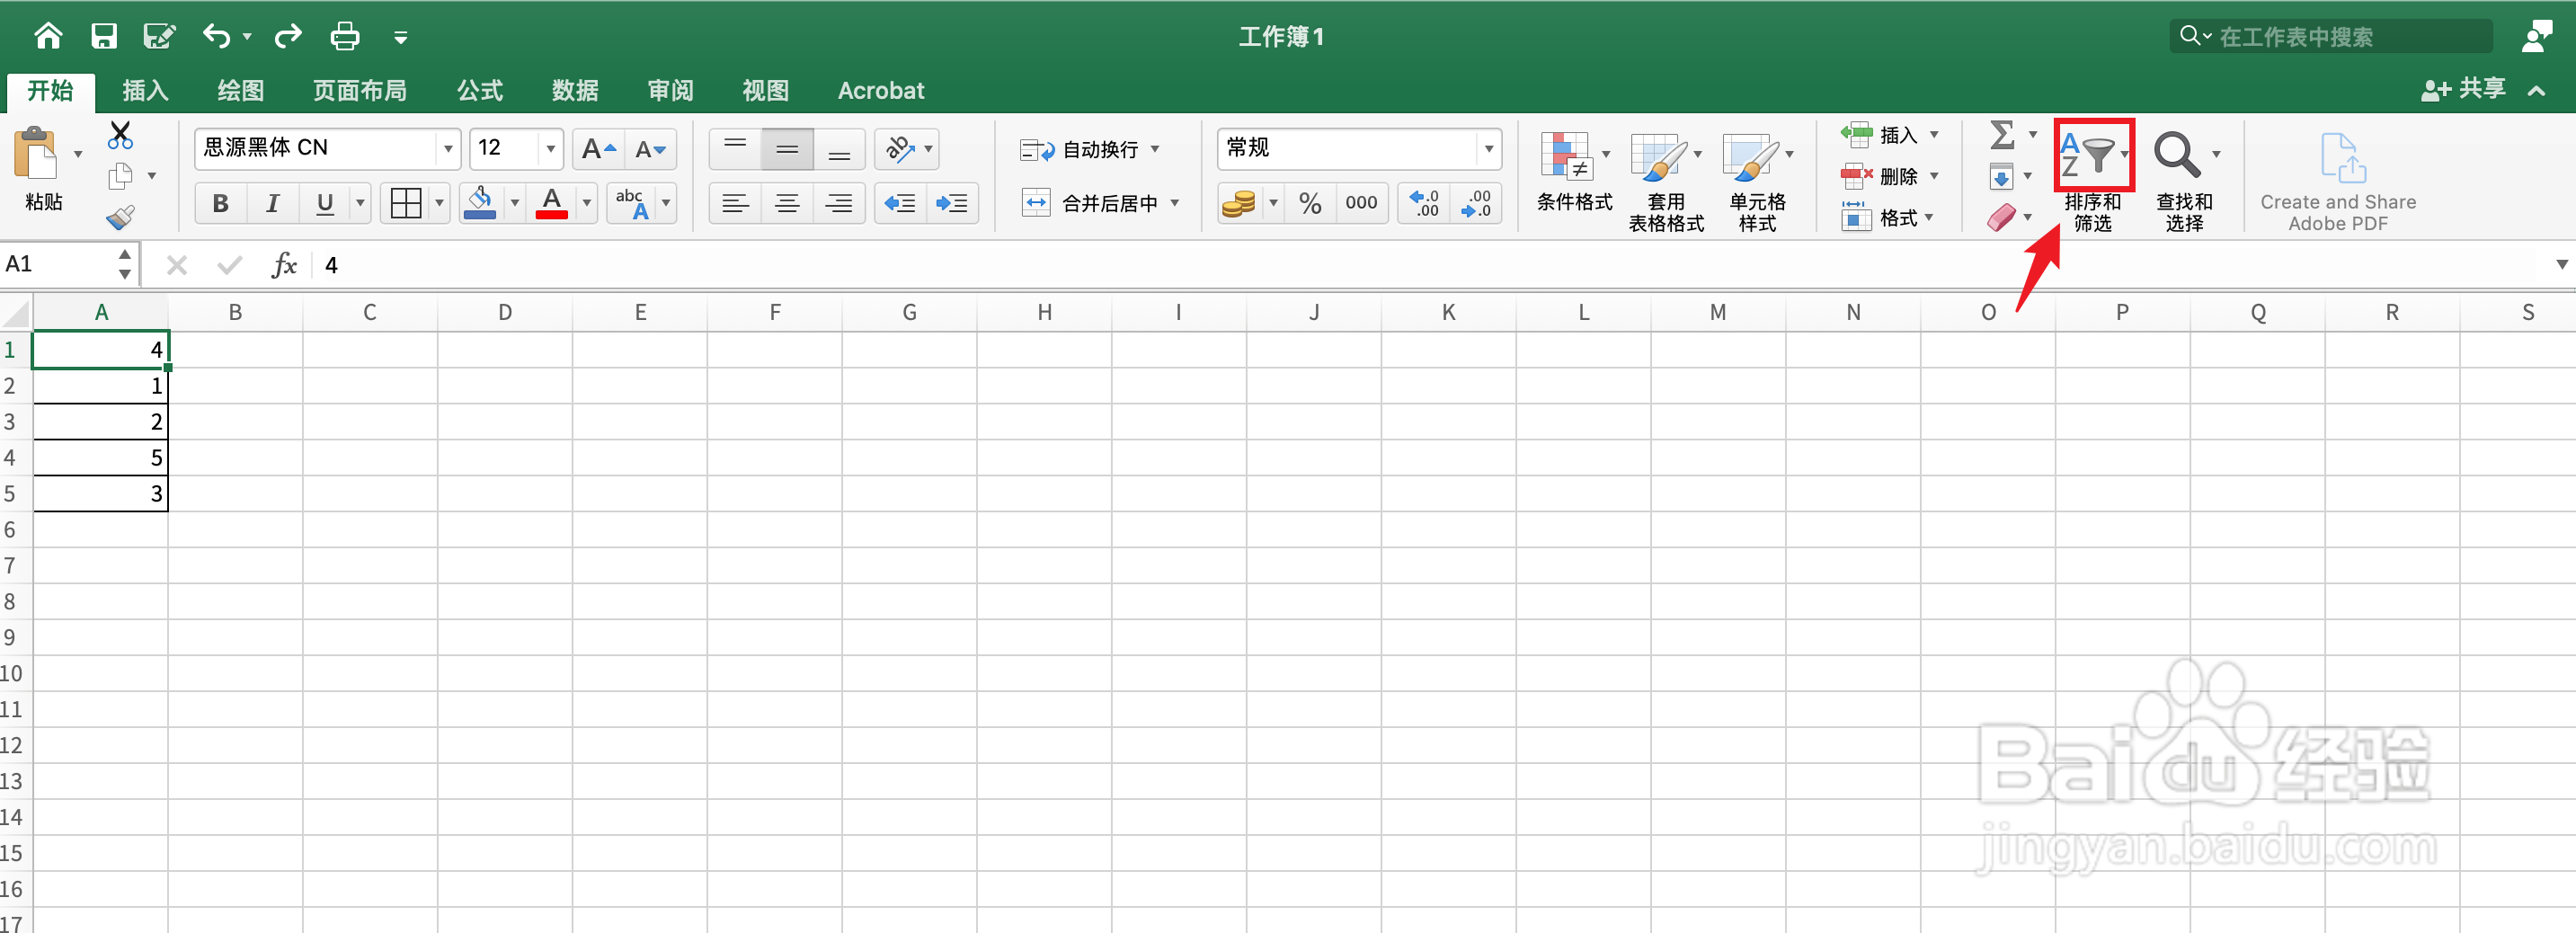Screen dimensions: 2576x933
Task: Expand the 合并后居中 merge dropdown
Action: pyautogui.click(x=1175, y=203)
